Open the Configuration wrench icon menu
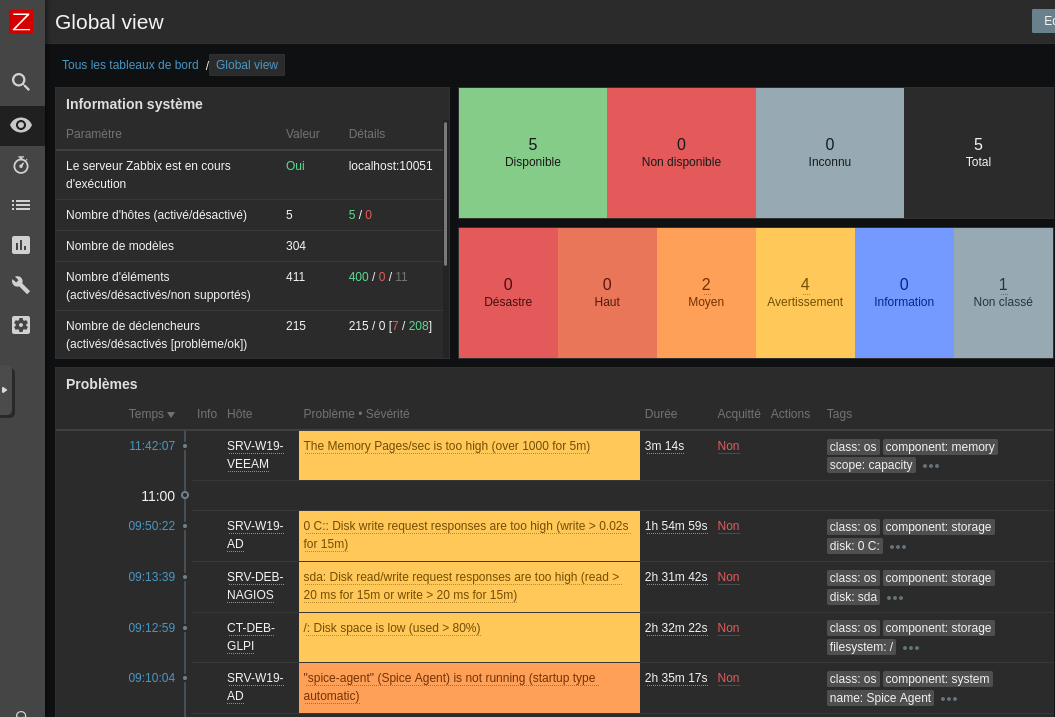1055x717 pixels. coord(21,285)
